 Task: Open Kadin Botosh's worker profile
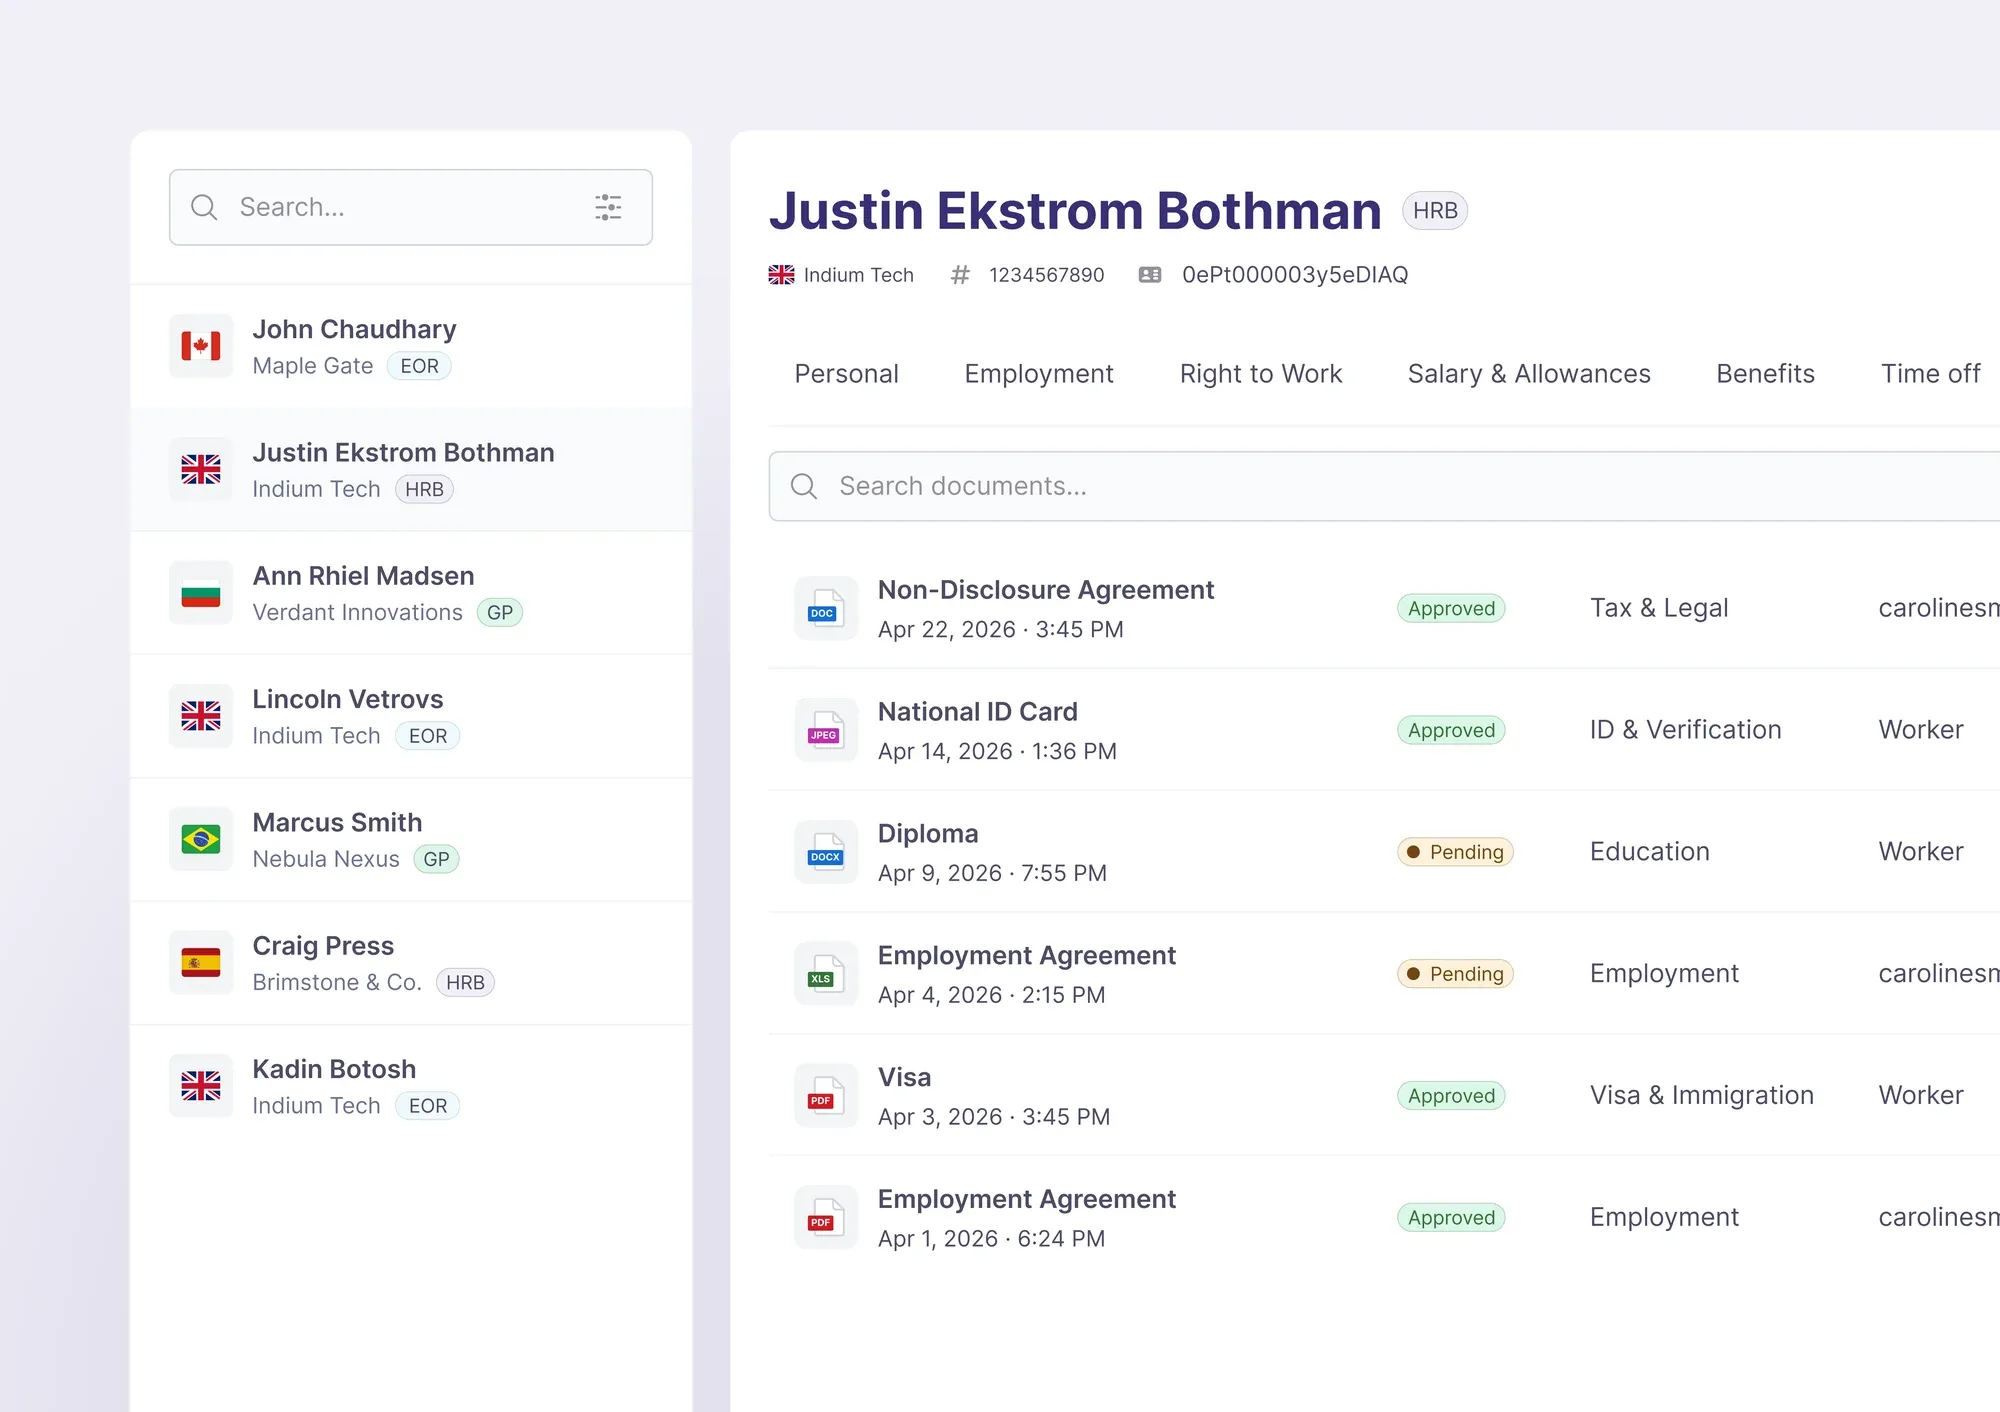pos(411,1086)
